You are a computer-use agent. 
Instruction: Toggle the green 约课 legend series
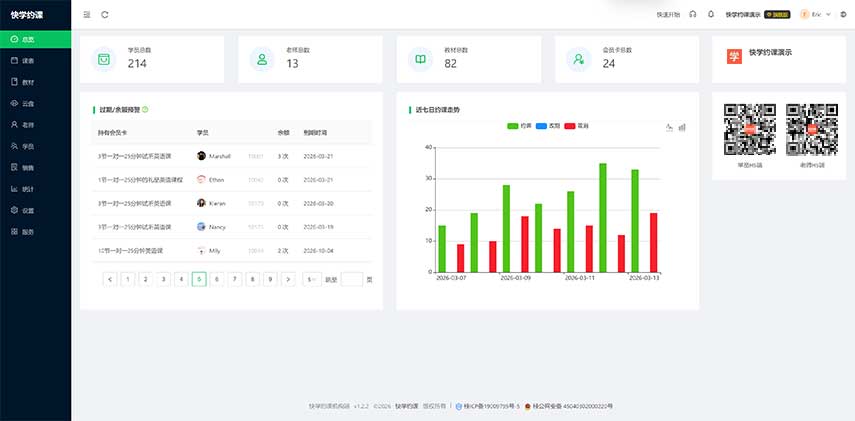519,126
